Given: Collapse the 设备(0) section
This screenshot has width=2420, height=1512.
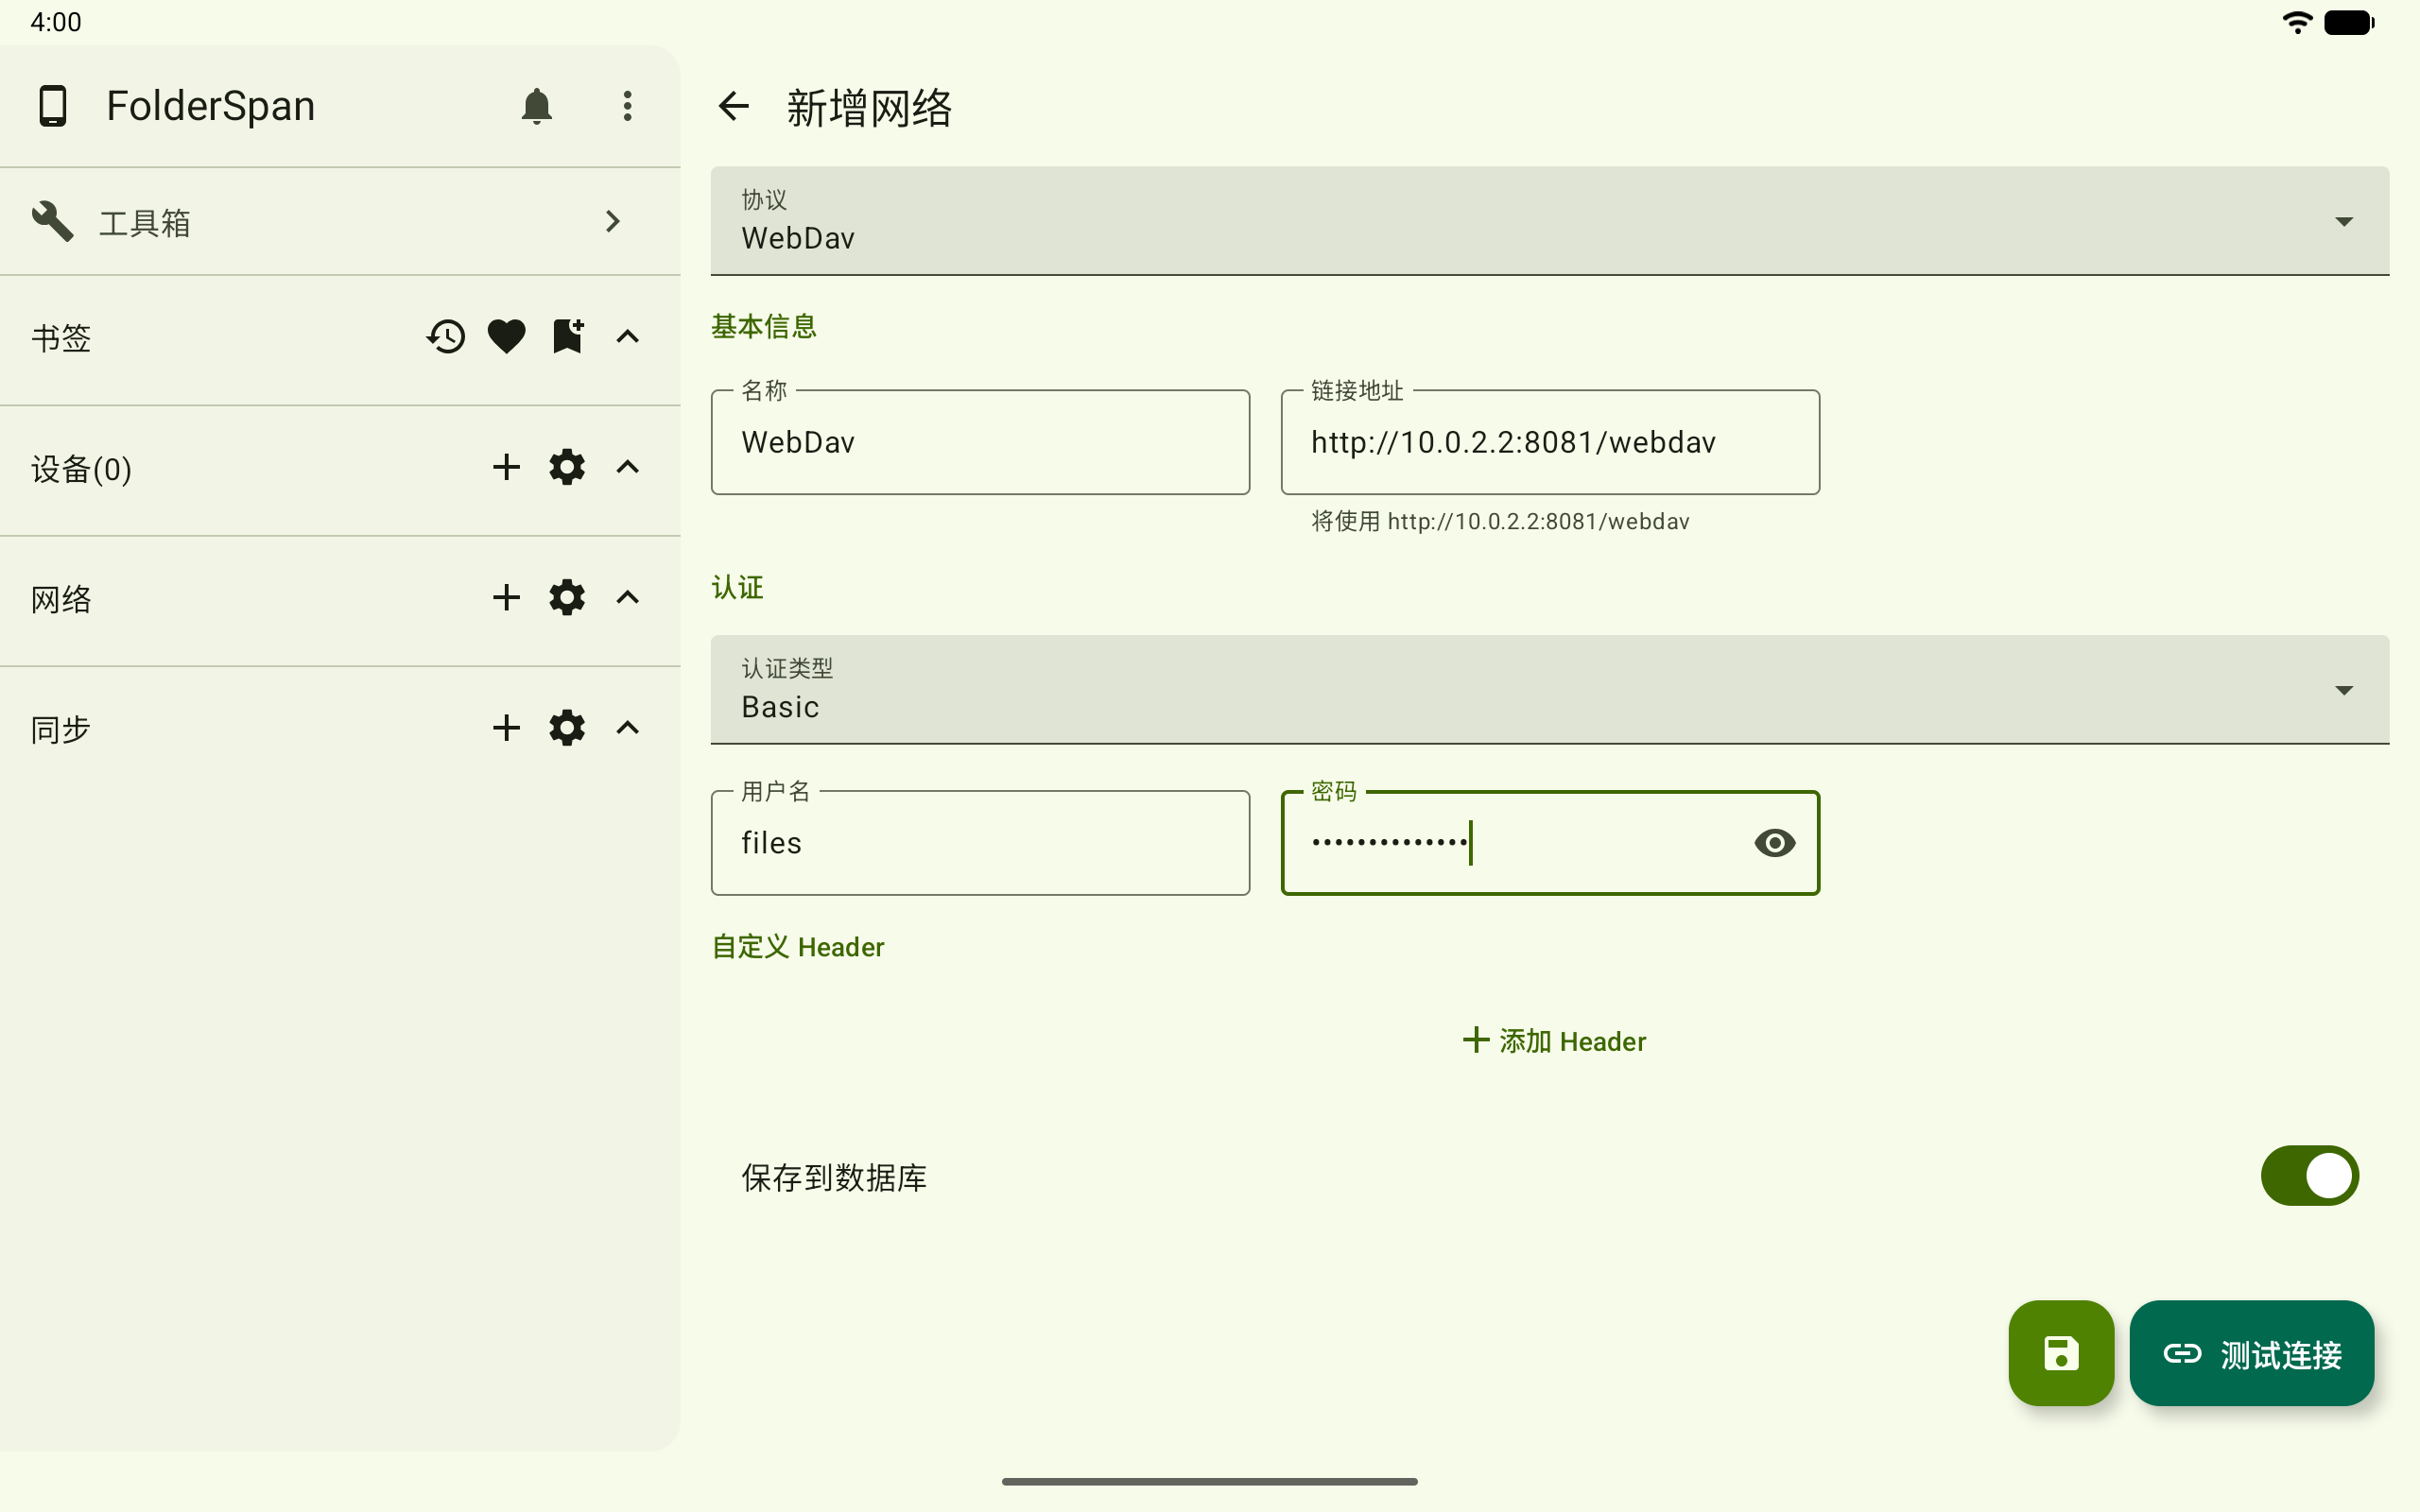Looking at the screenshot, I should (627, 467).
